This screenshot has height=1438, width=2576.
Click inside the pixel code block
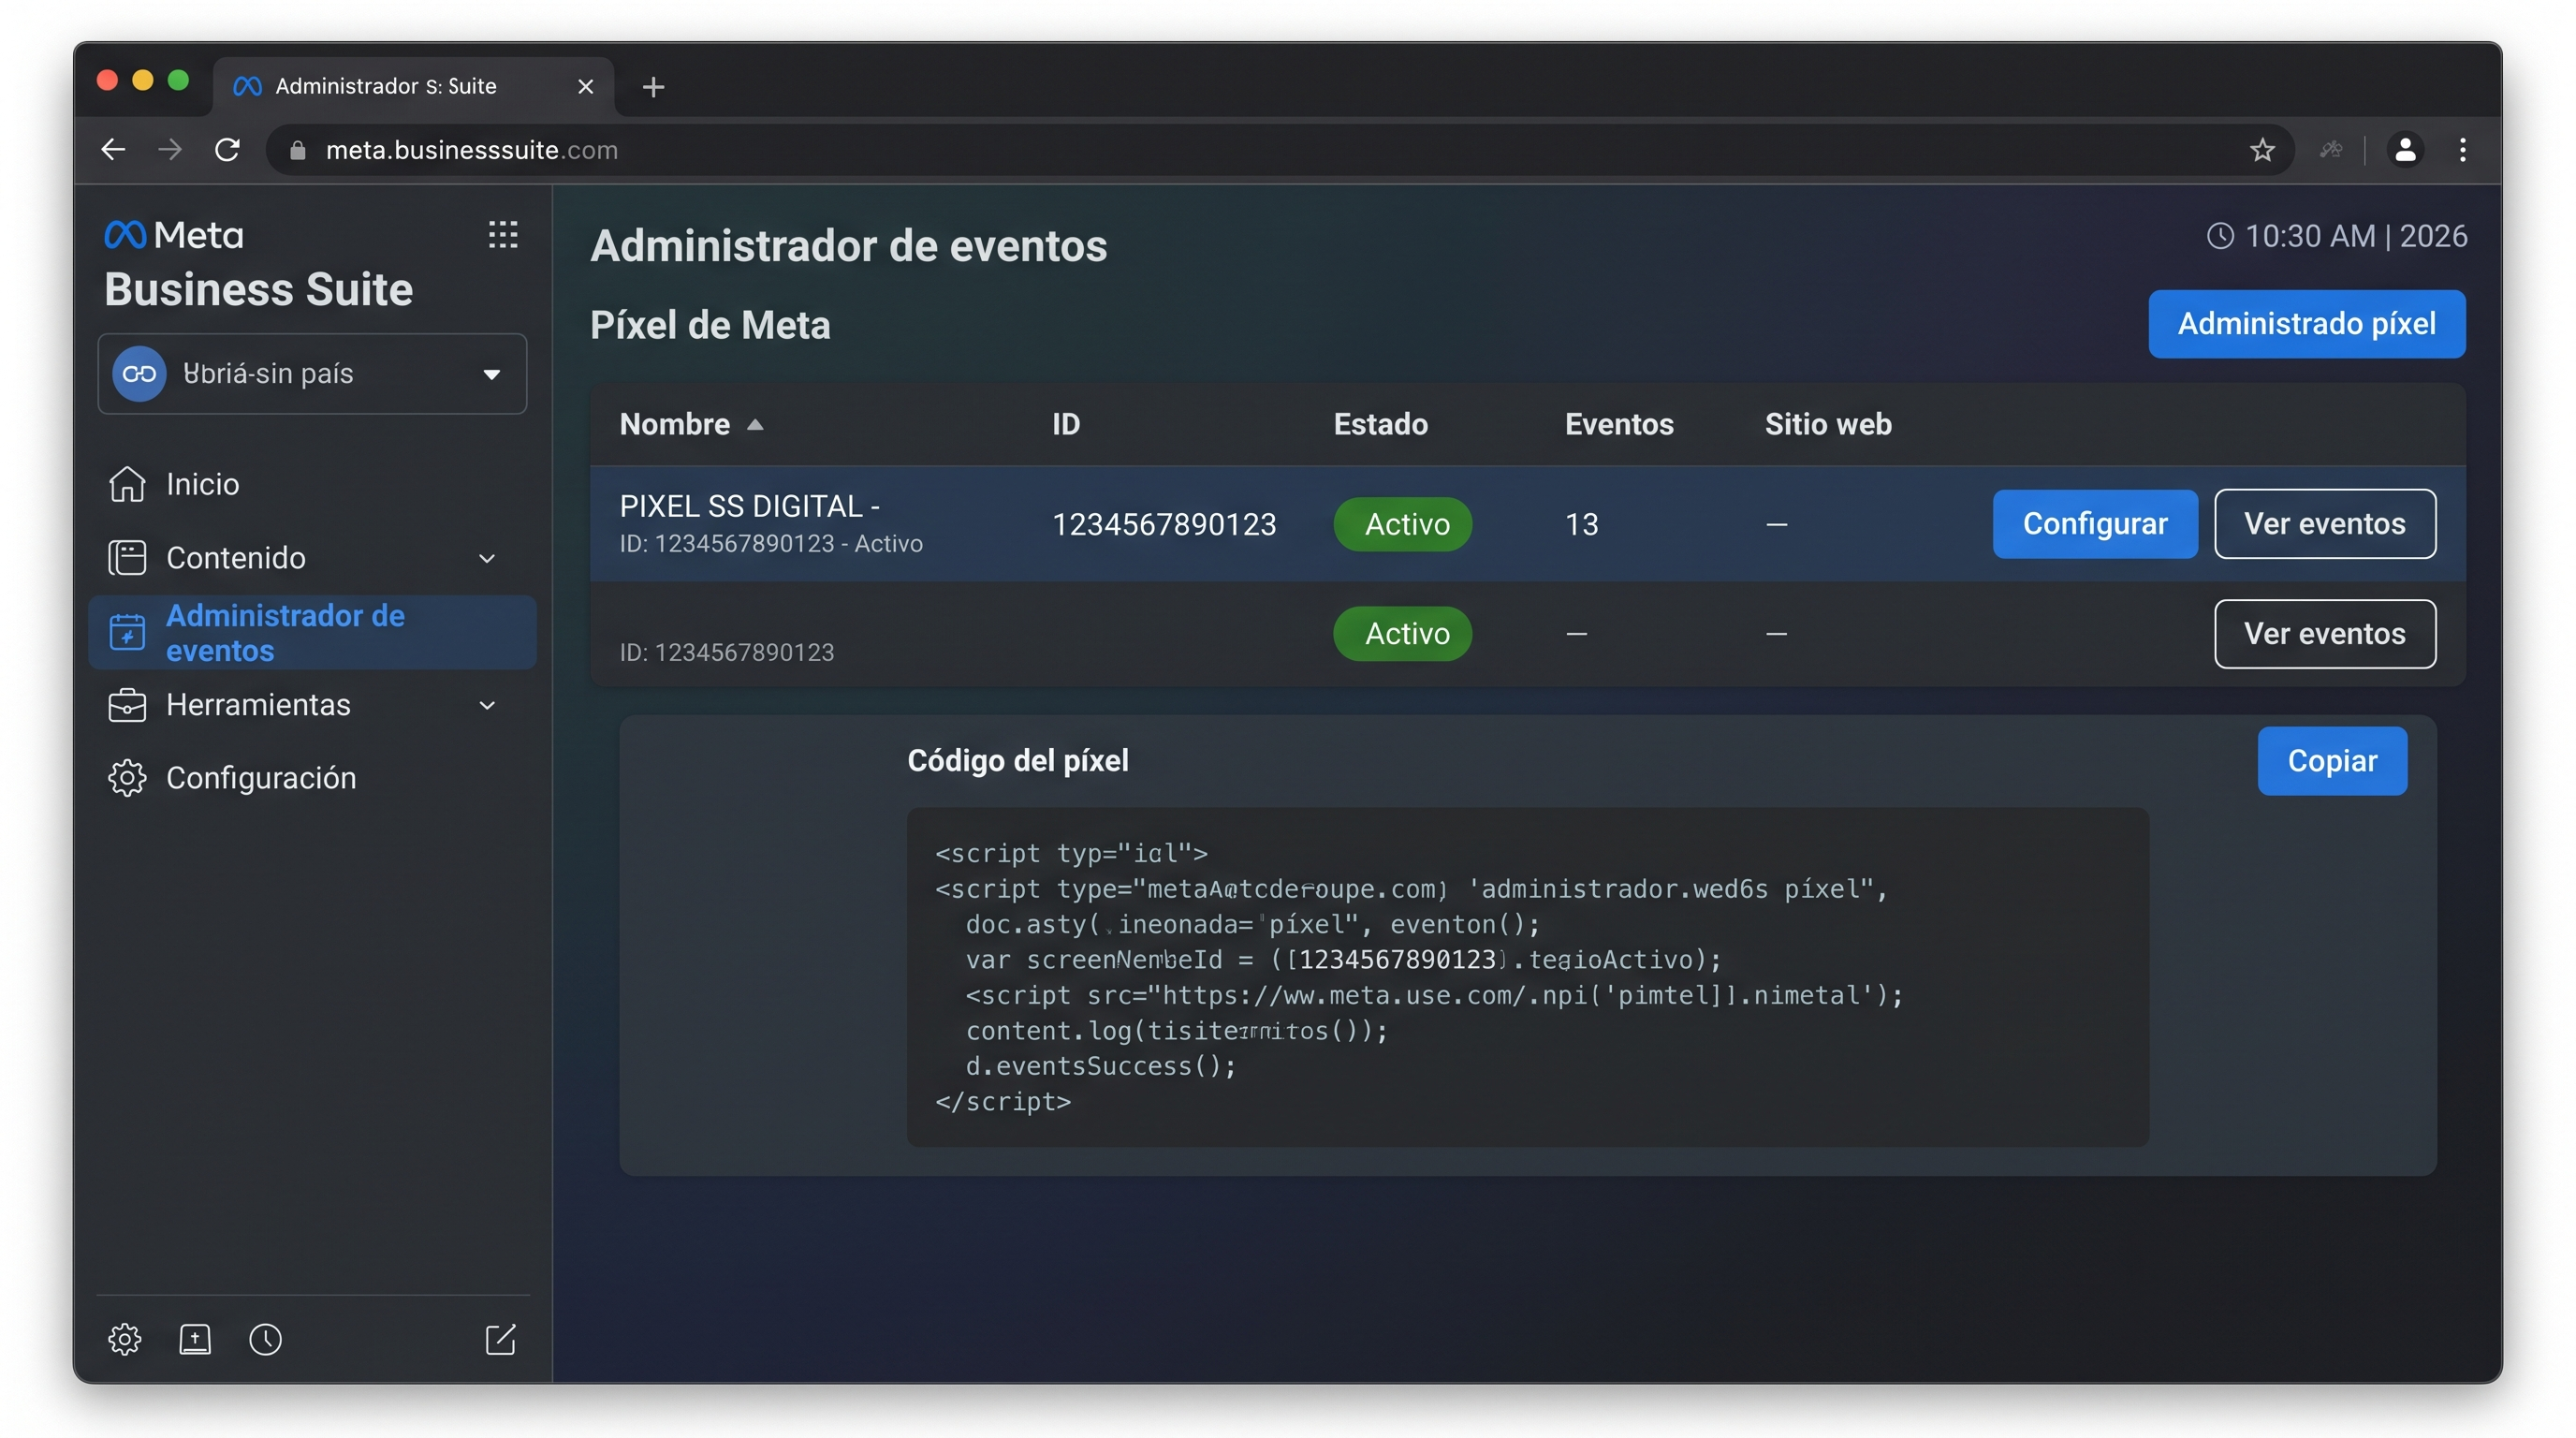coord(1527,977)
